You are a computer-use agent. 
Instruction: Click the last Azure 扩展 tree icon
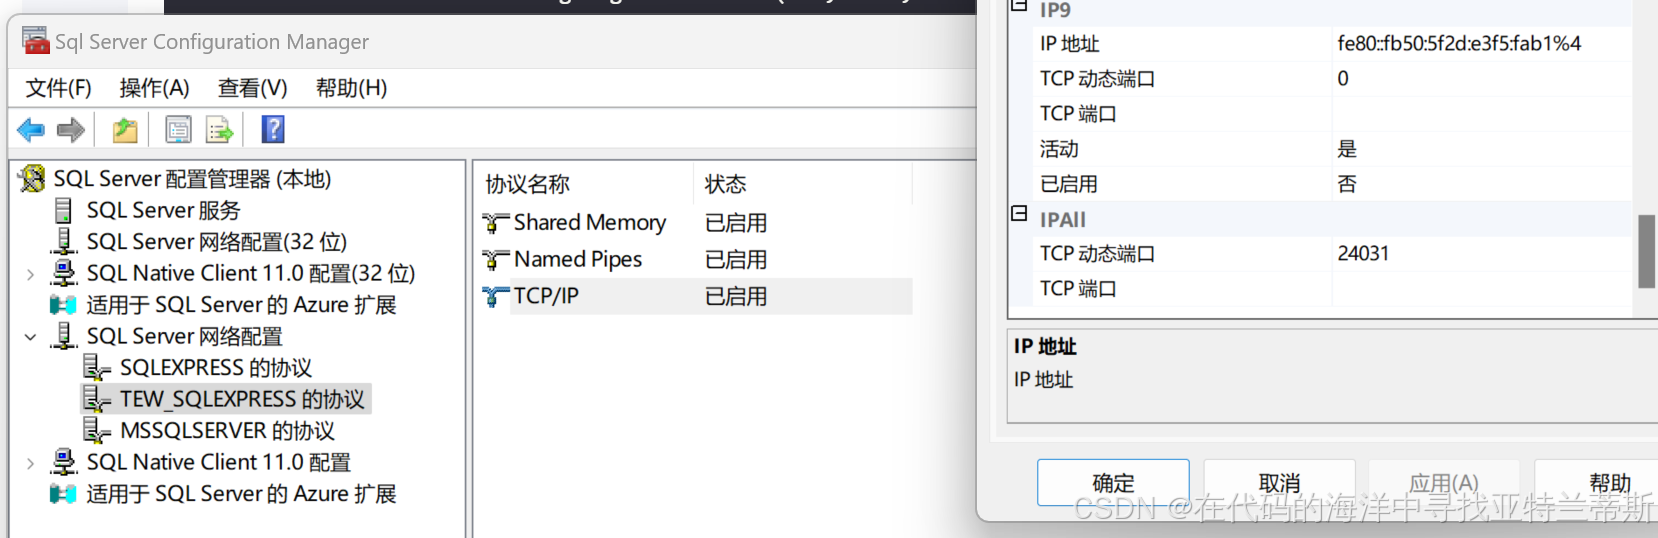(x=63, y=494)
